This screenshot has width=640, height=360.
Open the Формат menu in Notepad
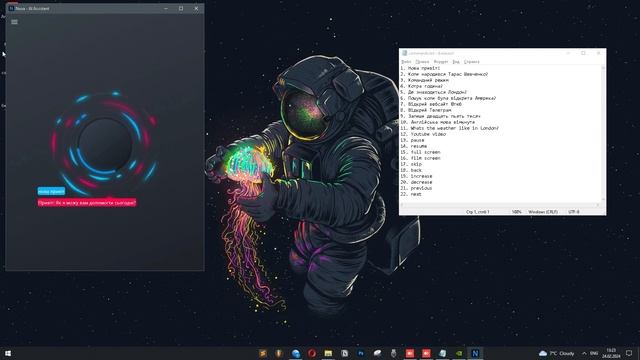point(441,62)
